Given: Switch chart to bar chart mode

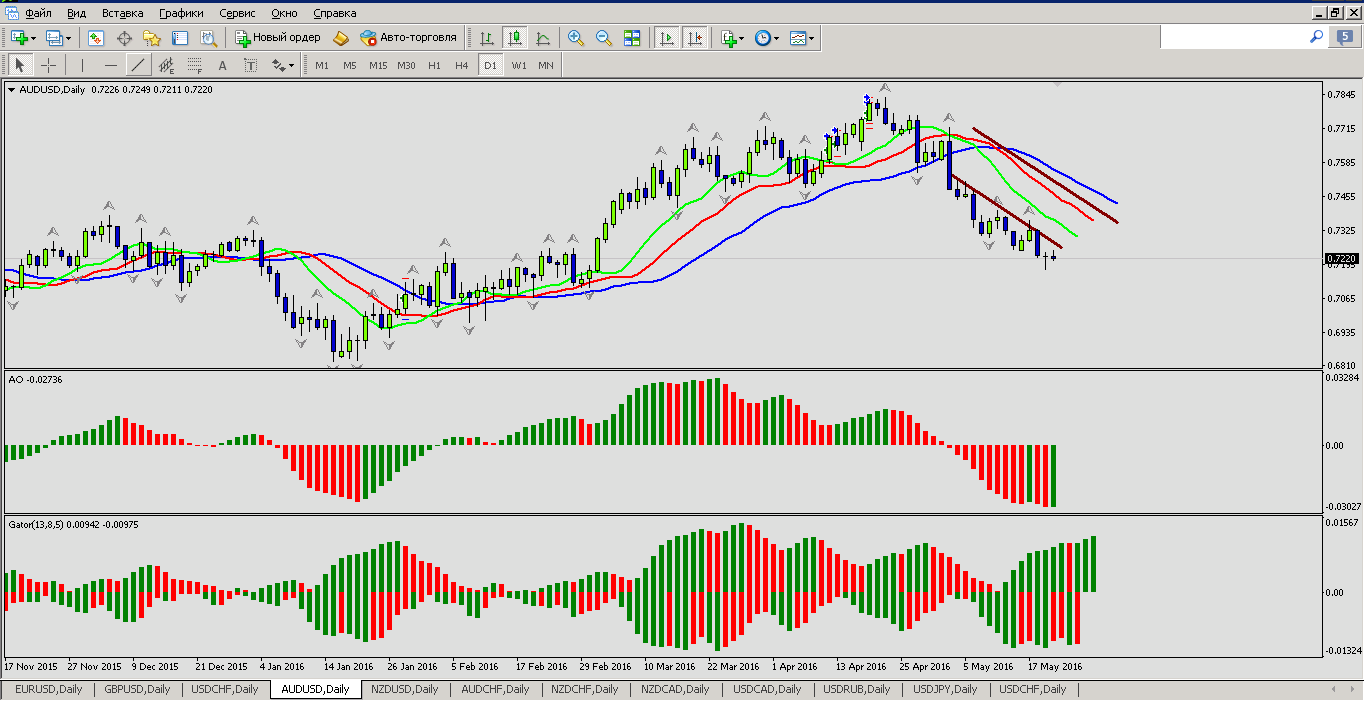Looking at the screenshot, I should pos(487,38).
